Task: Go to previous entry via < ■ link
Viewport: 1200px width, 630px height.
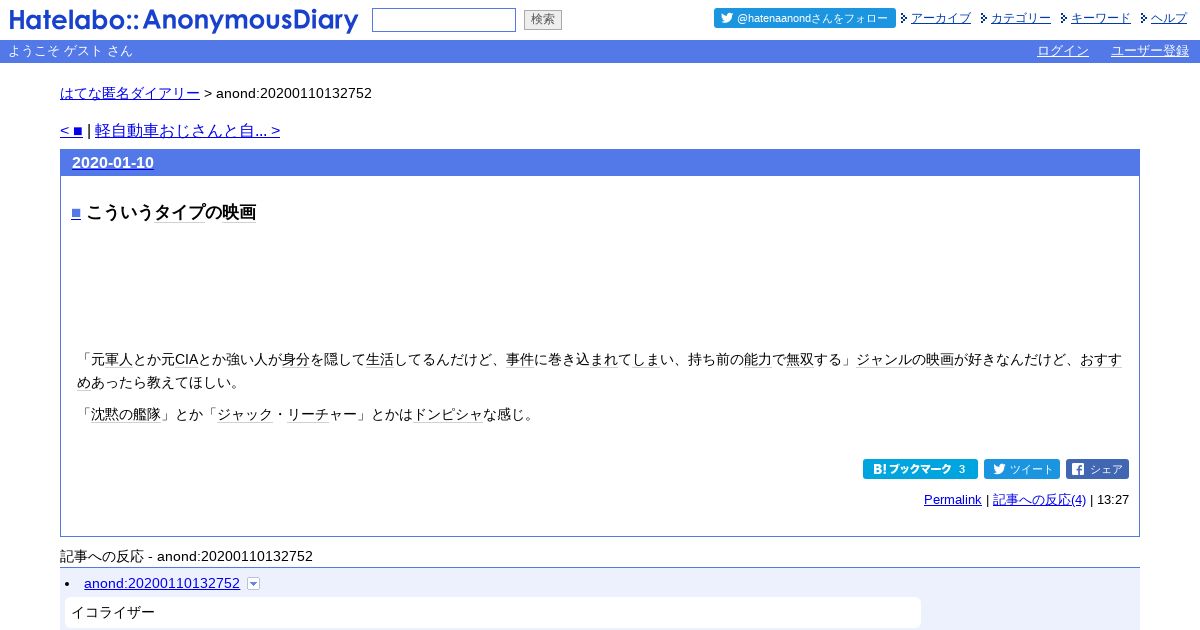Action: [71, 131]
